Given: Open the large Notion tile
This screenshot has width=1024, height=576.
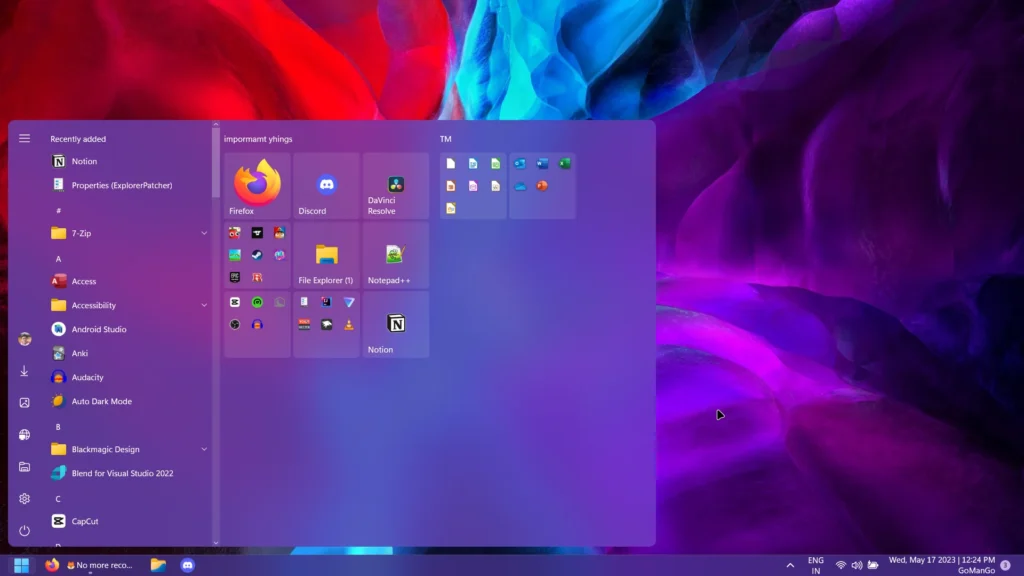Looking at the screenshot, I should click(396, 324).
